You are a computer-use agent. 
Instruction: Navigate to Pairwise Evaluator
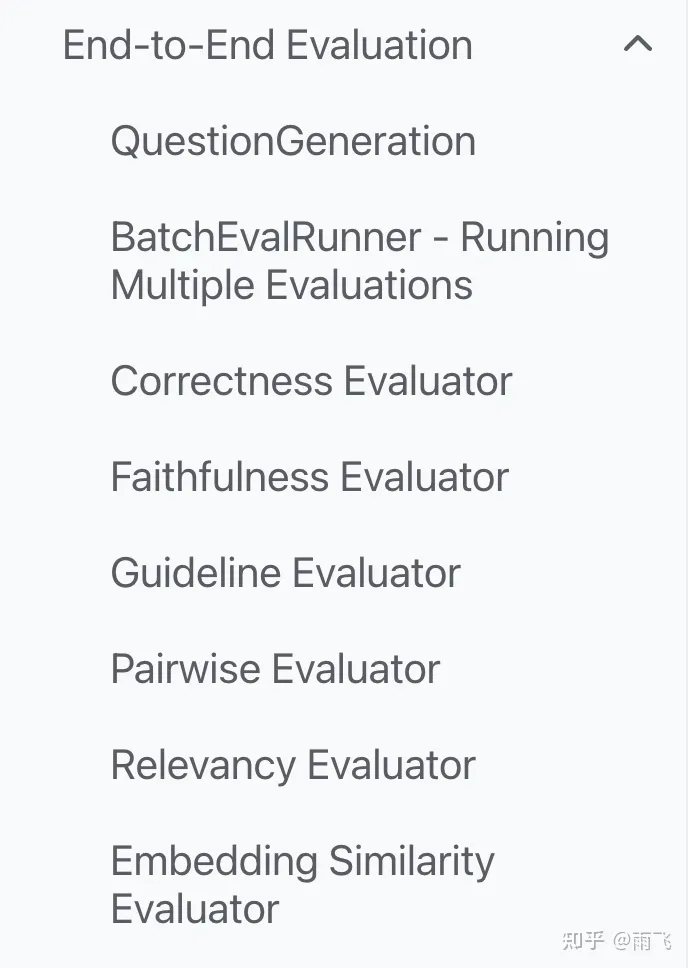[275, 669]
